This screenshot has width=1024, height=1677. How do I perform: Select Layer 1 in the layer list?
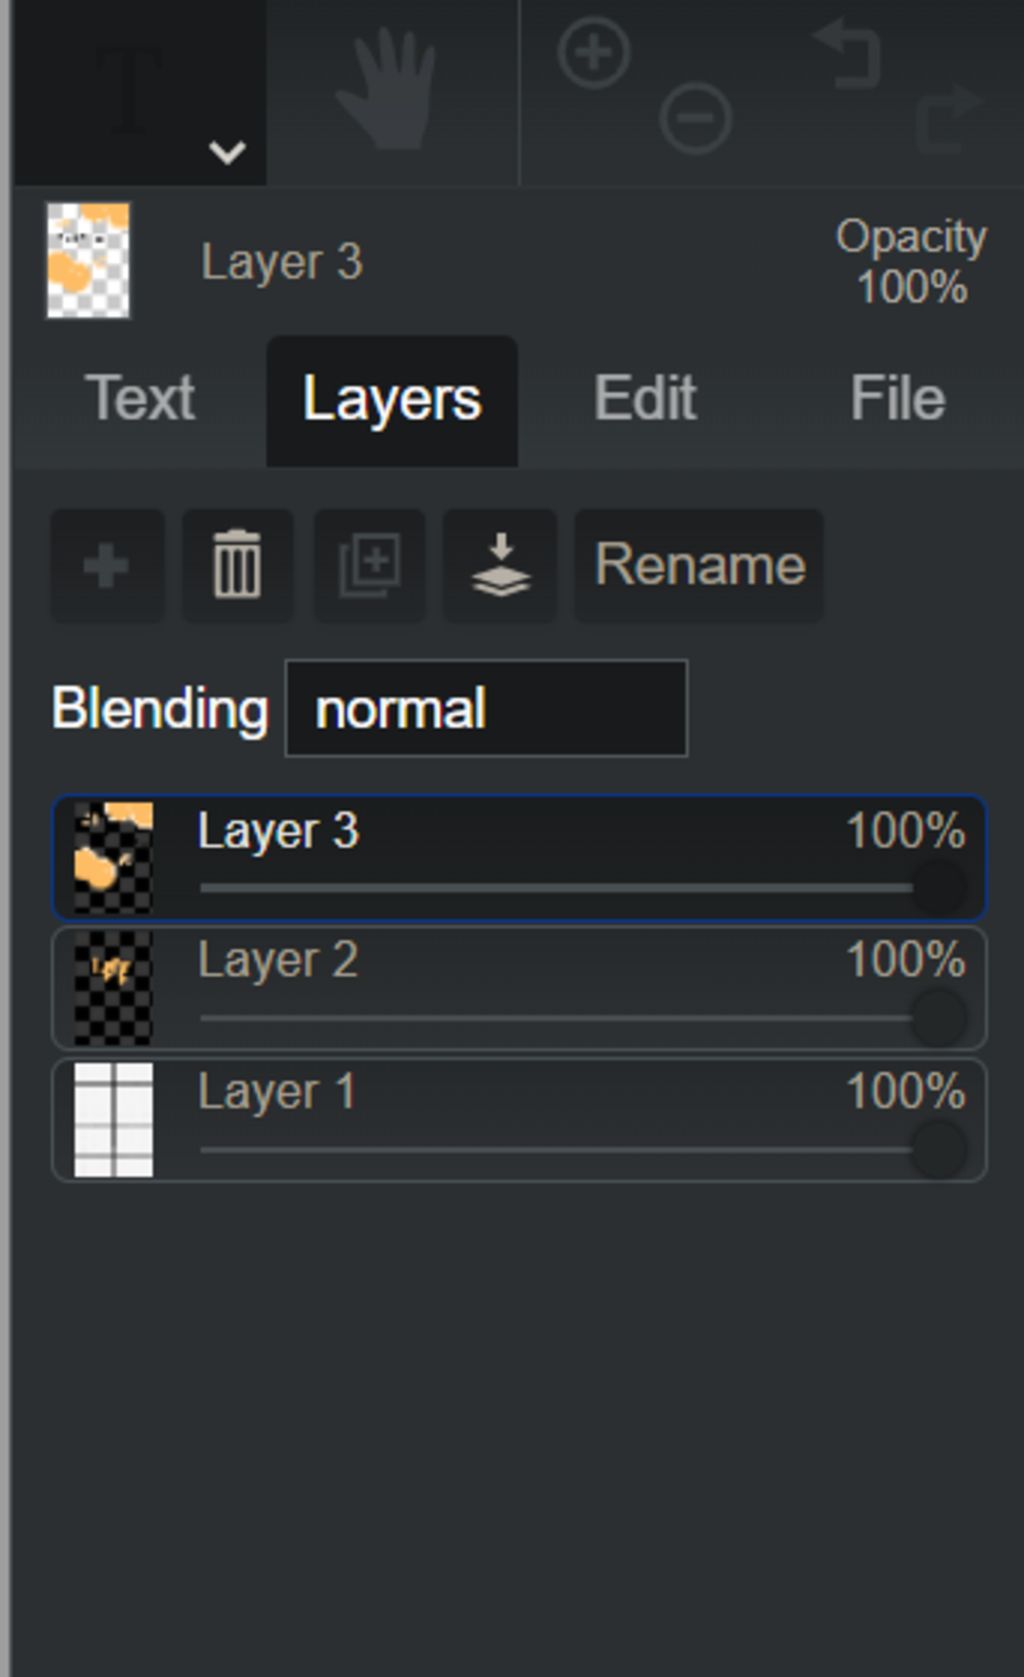519,1120
